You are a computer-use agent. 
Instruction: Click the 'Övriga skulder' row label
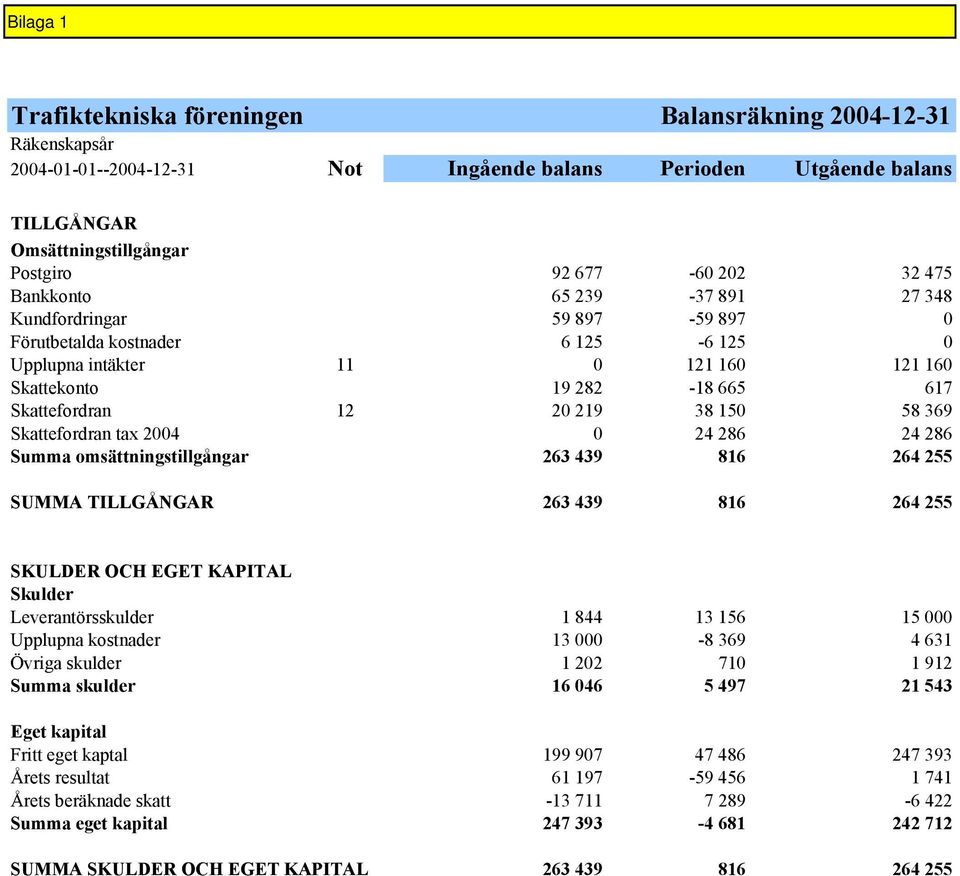click(66, 664)
